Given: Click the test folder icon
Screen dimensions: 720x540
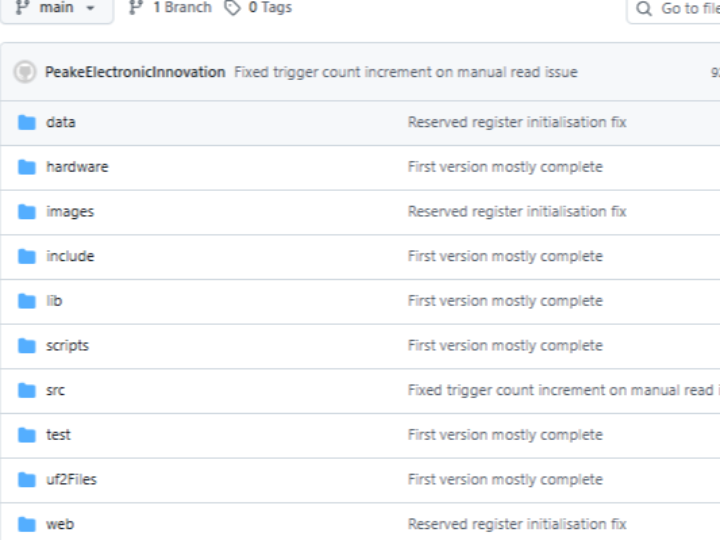Looking at the screenshot, I should tap(27, 435).
